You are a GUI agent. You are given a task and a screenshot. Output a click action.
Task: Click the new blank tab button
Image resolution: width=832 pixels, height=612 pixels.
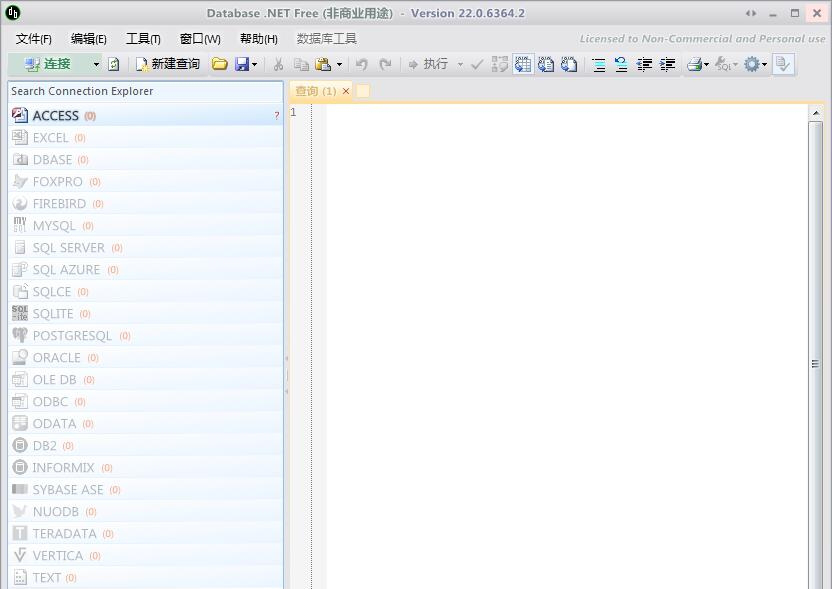point(363,91)
